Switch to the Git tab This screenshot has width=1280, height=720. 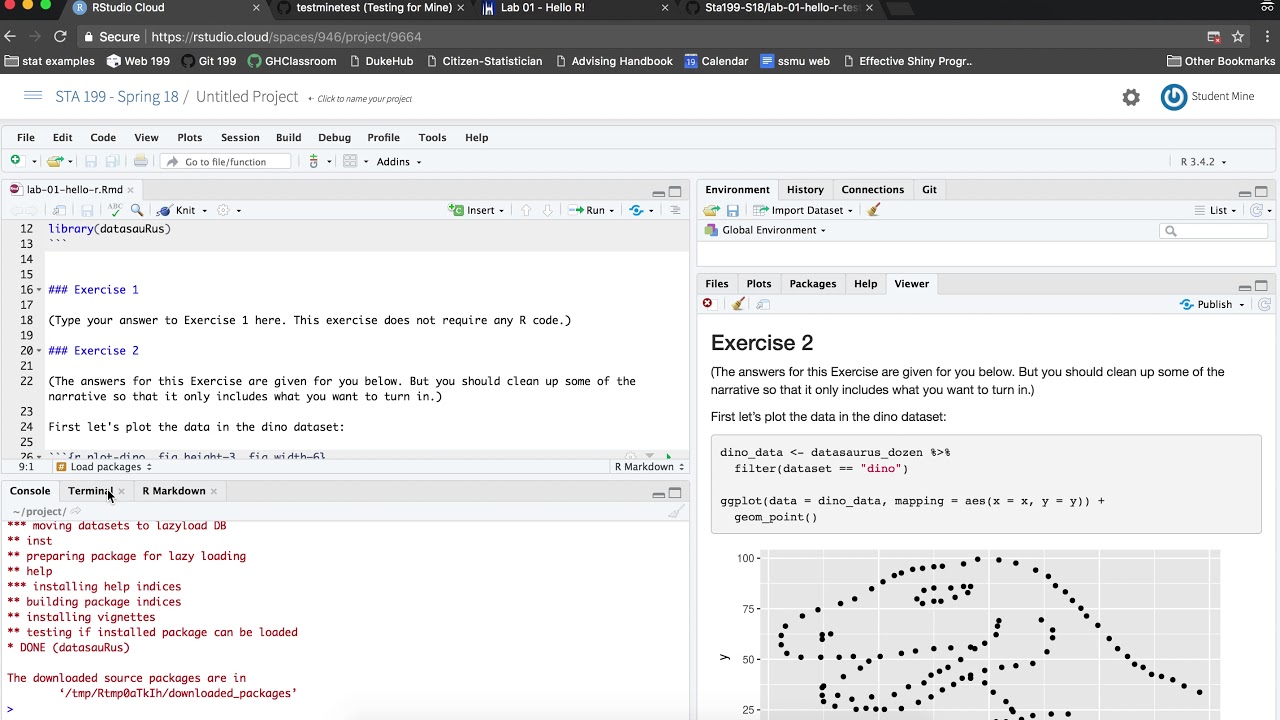pyautogui.click(x=929, y=189)
